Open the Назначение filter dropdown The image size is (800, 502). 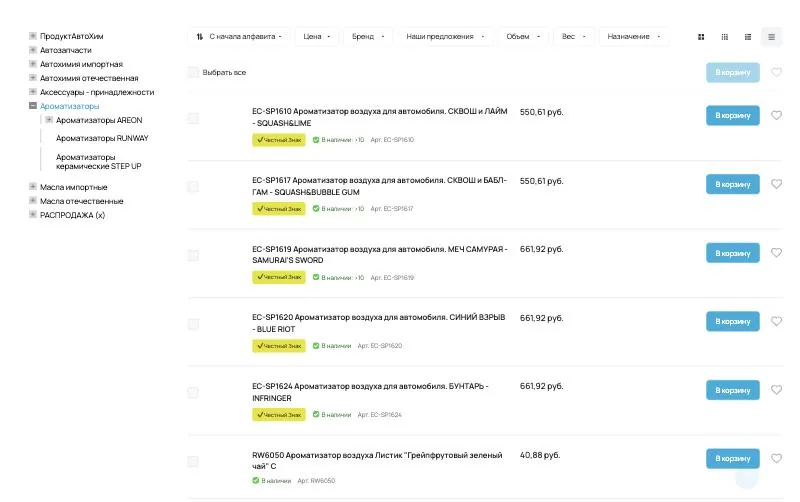coord(634,37)
